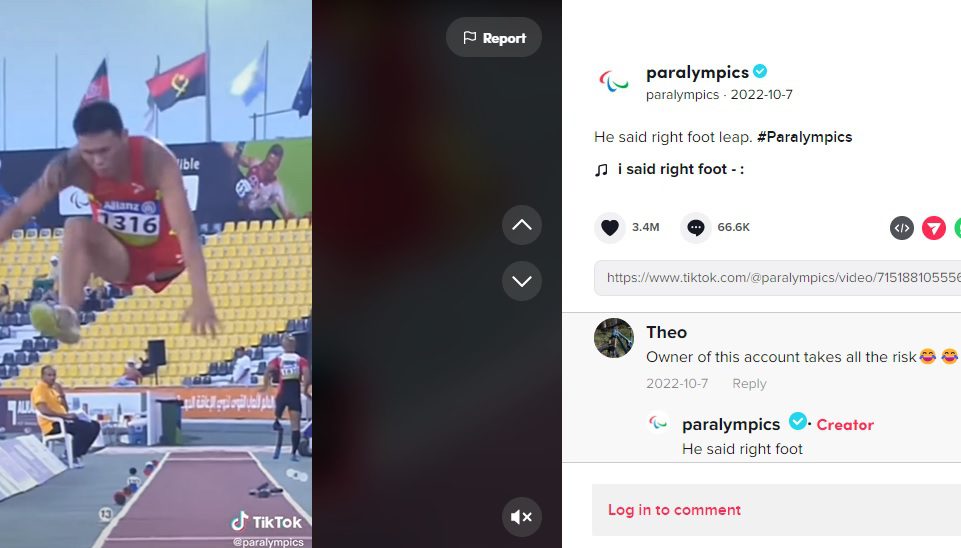Go to previous video with up chevron
Viewport: 961px width, 548px height.
tap(522, 225)
